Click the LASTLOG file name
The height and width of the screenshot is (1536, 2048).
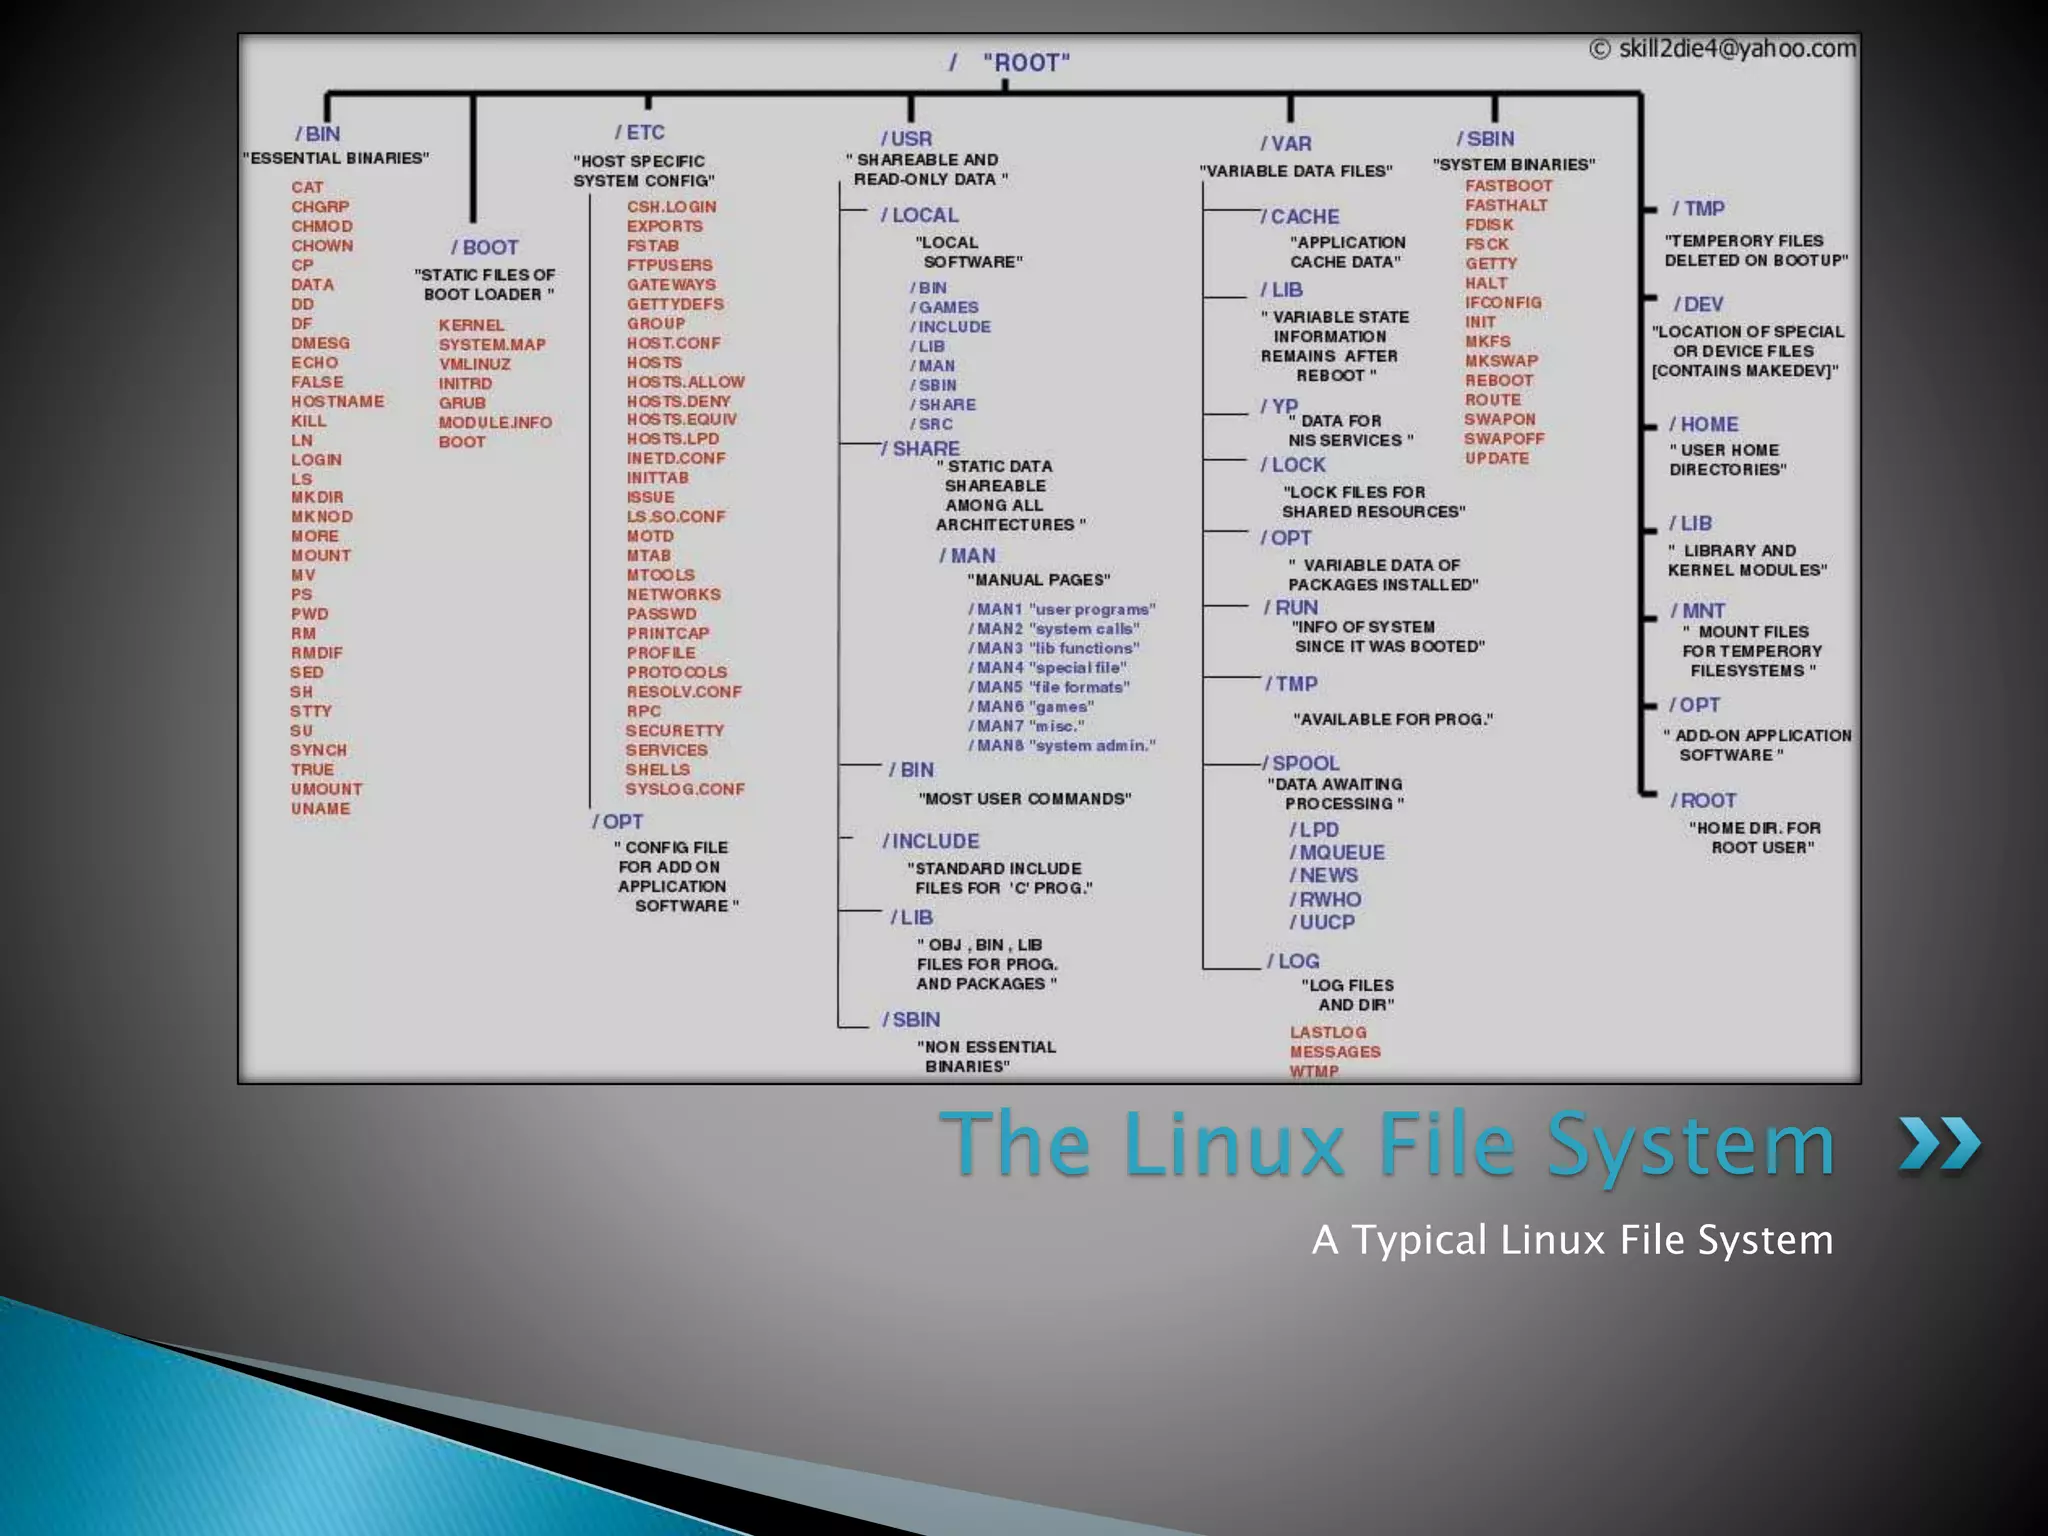click(1328, 1033)
